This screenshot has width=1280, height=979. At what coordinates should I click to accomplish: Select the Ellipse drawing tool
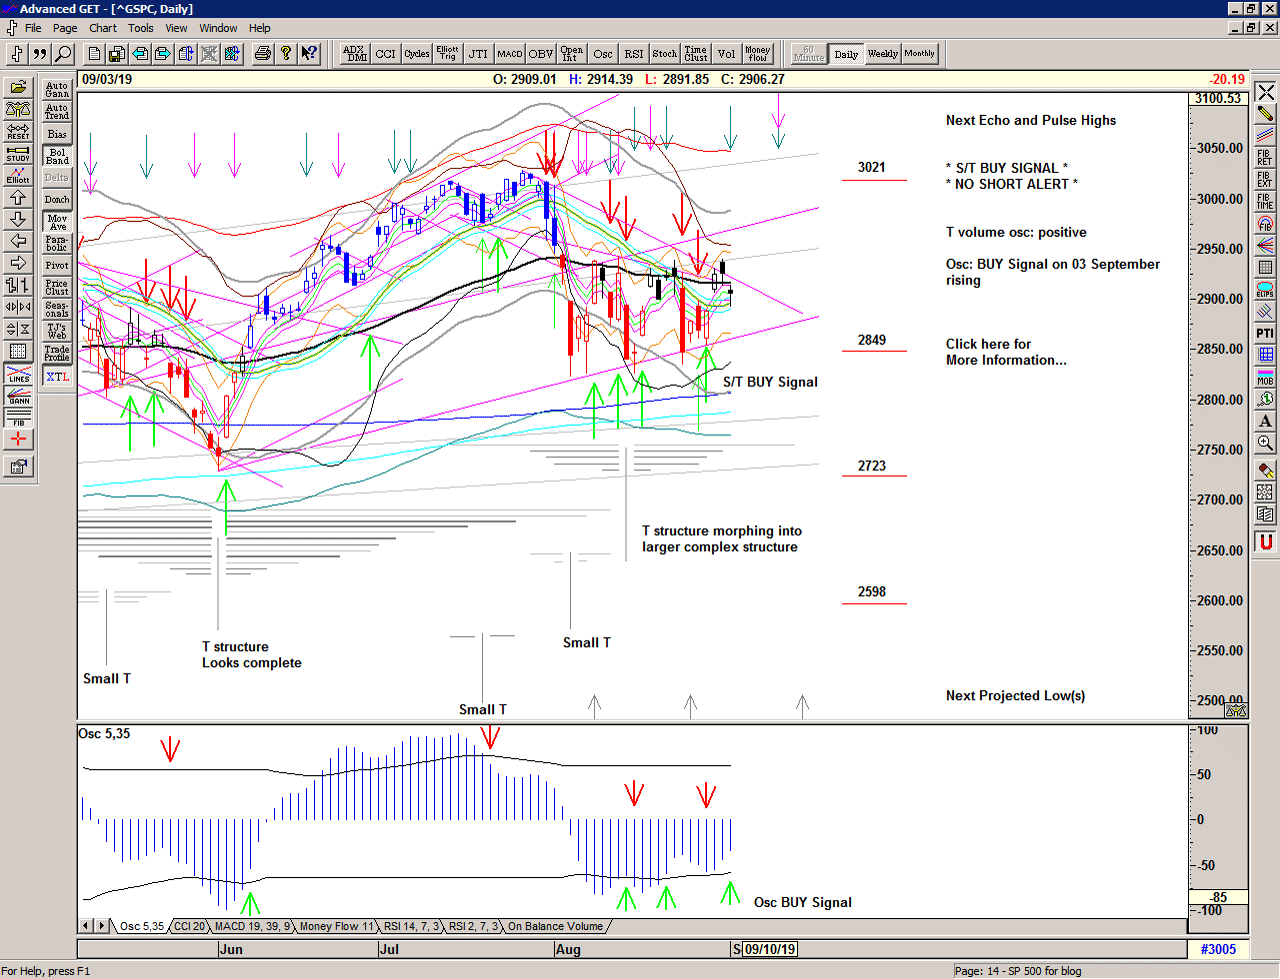pos(1265,289)
